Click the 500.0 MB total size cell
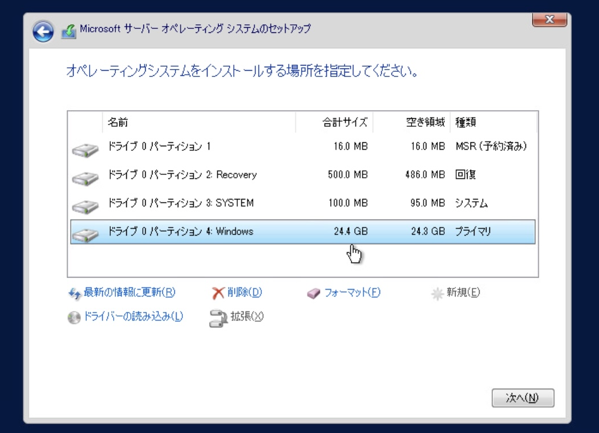 click(x=348, y=175)
